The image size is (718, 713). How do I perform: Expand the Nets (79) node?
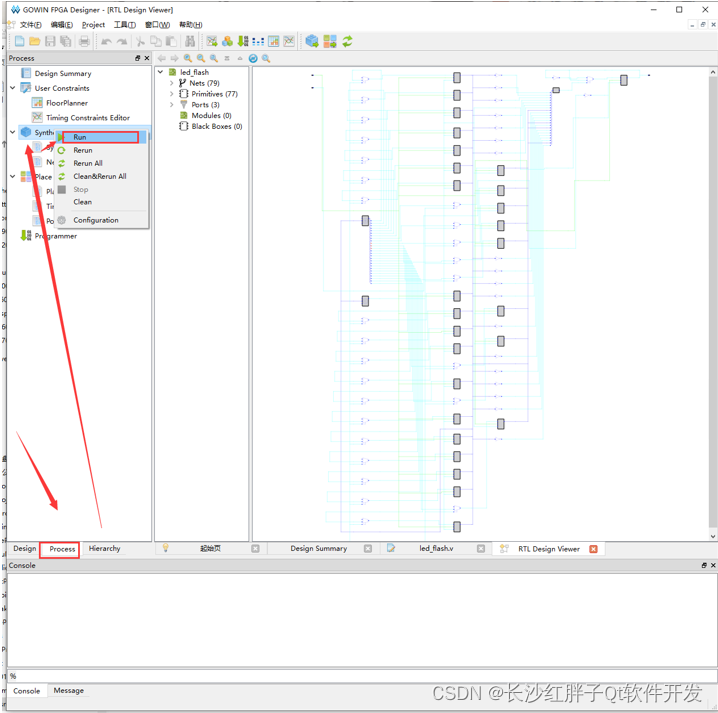(172, 83)
